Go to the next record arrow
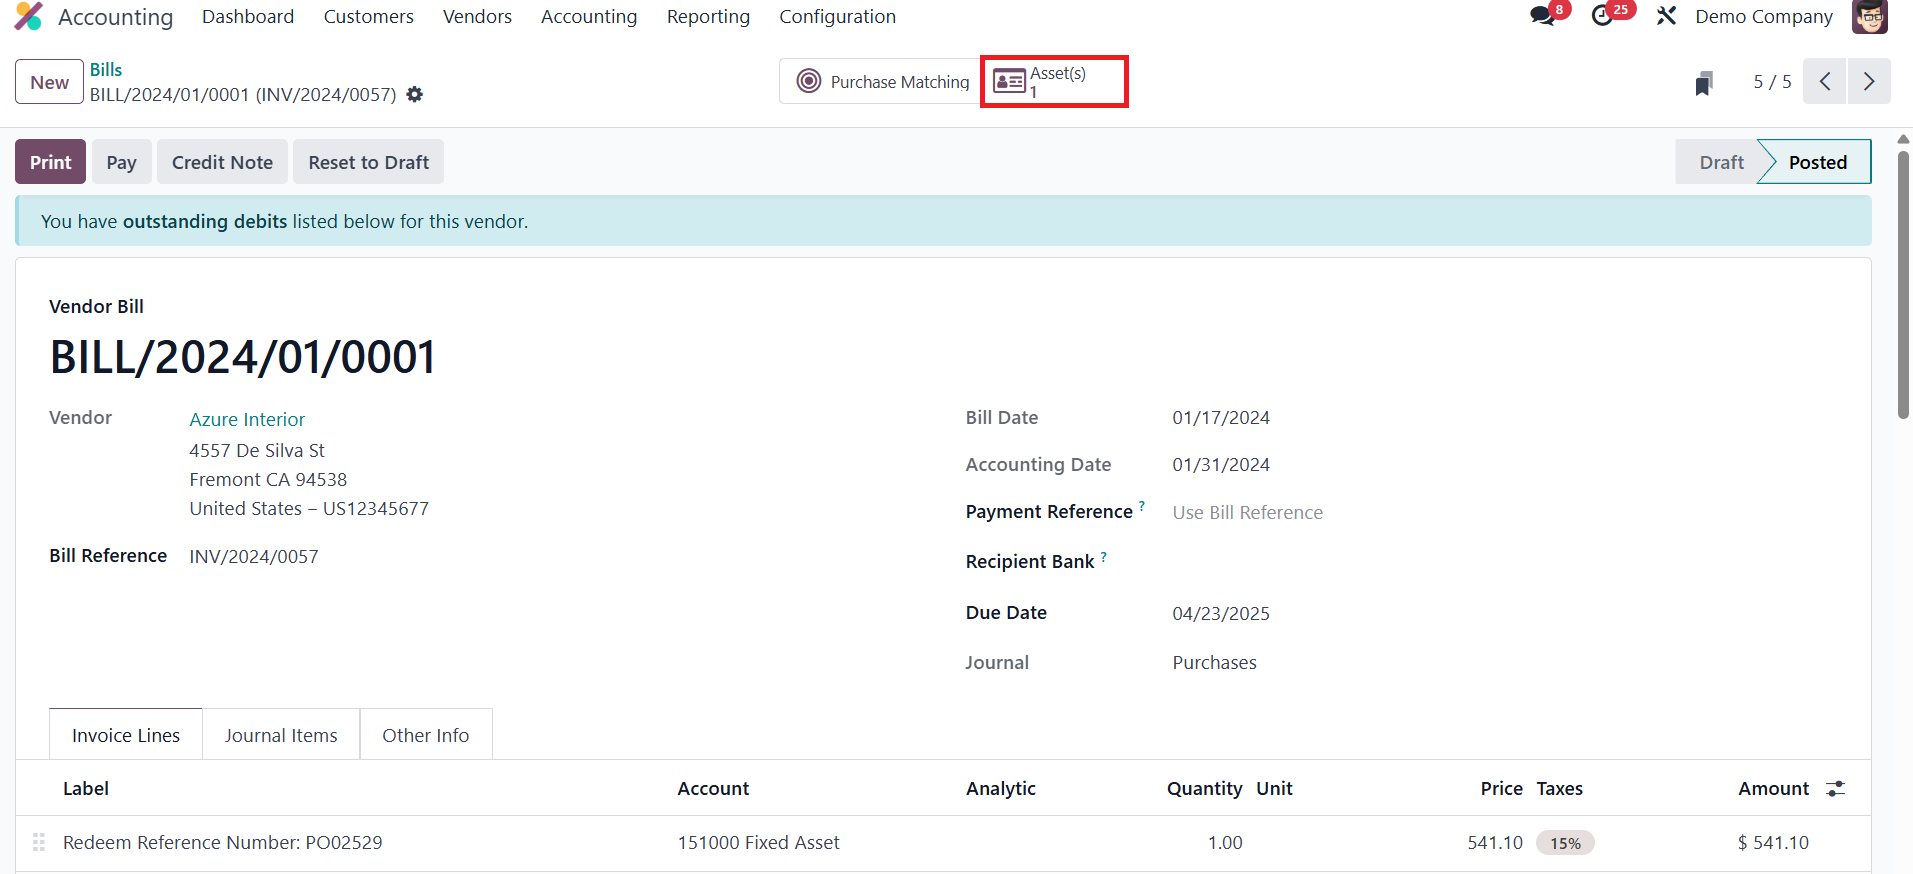 [x=1868, y=82]
